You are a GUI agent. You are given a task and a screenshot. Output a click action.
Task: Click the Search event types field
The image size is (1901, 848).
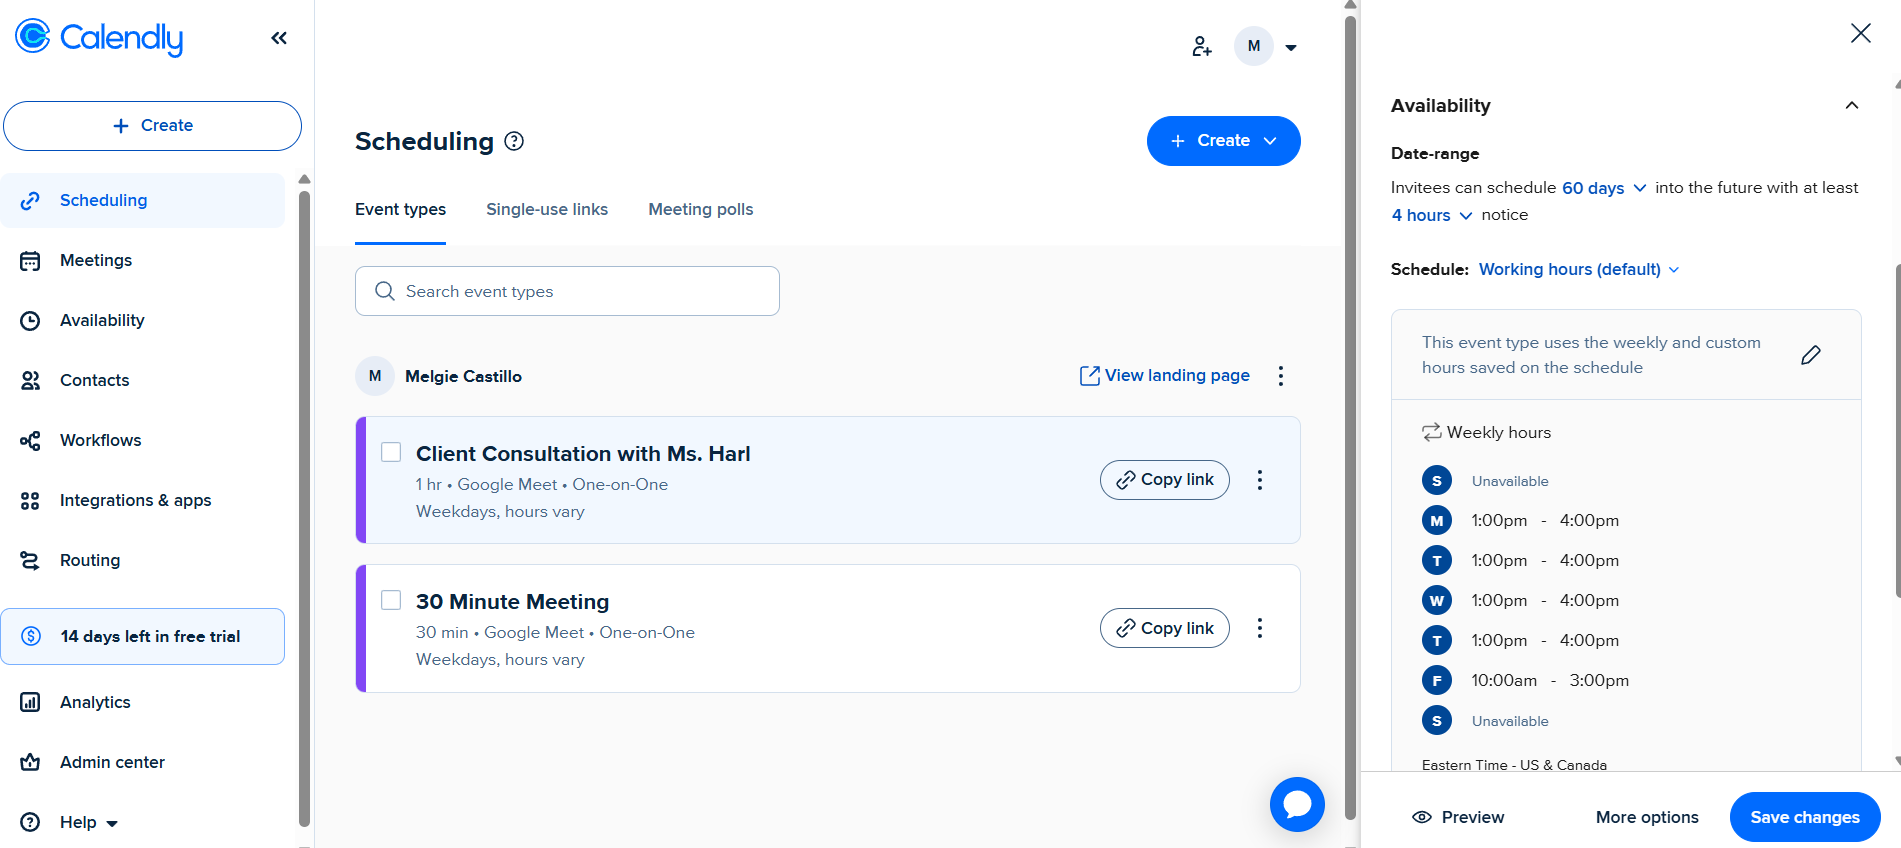[567, 291]
